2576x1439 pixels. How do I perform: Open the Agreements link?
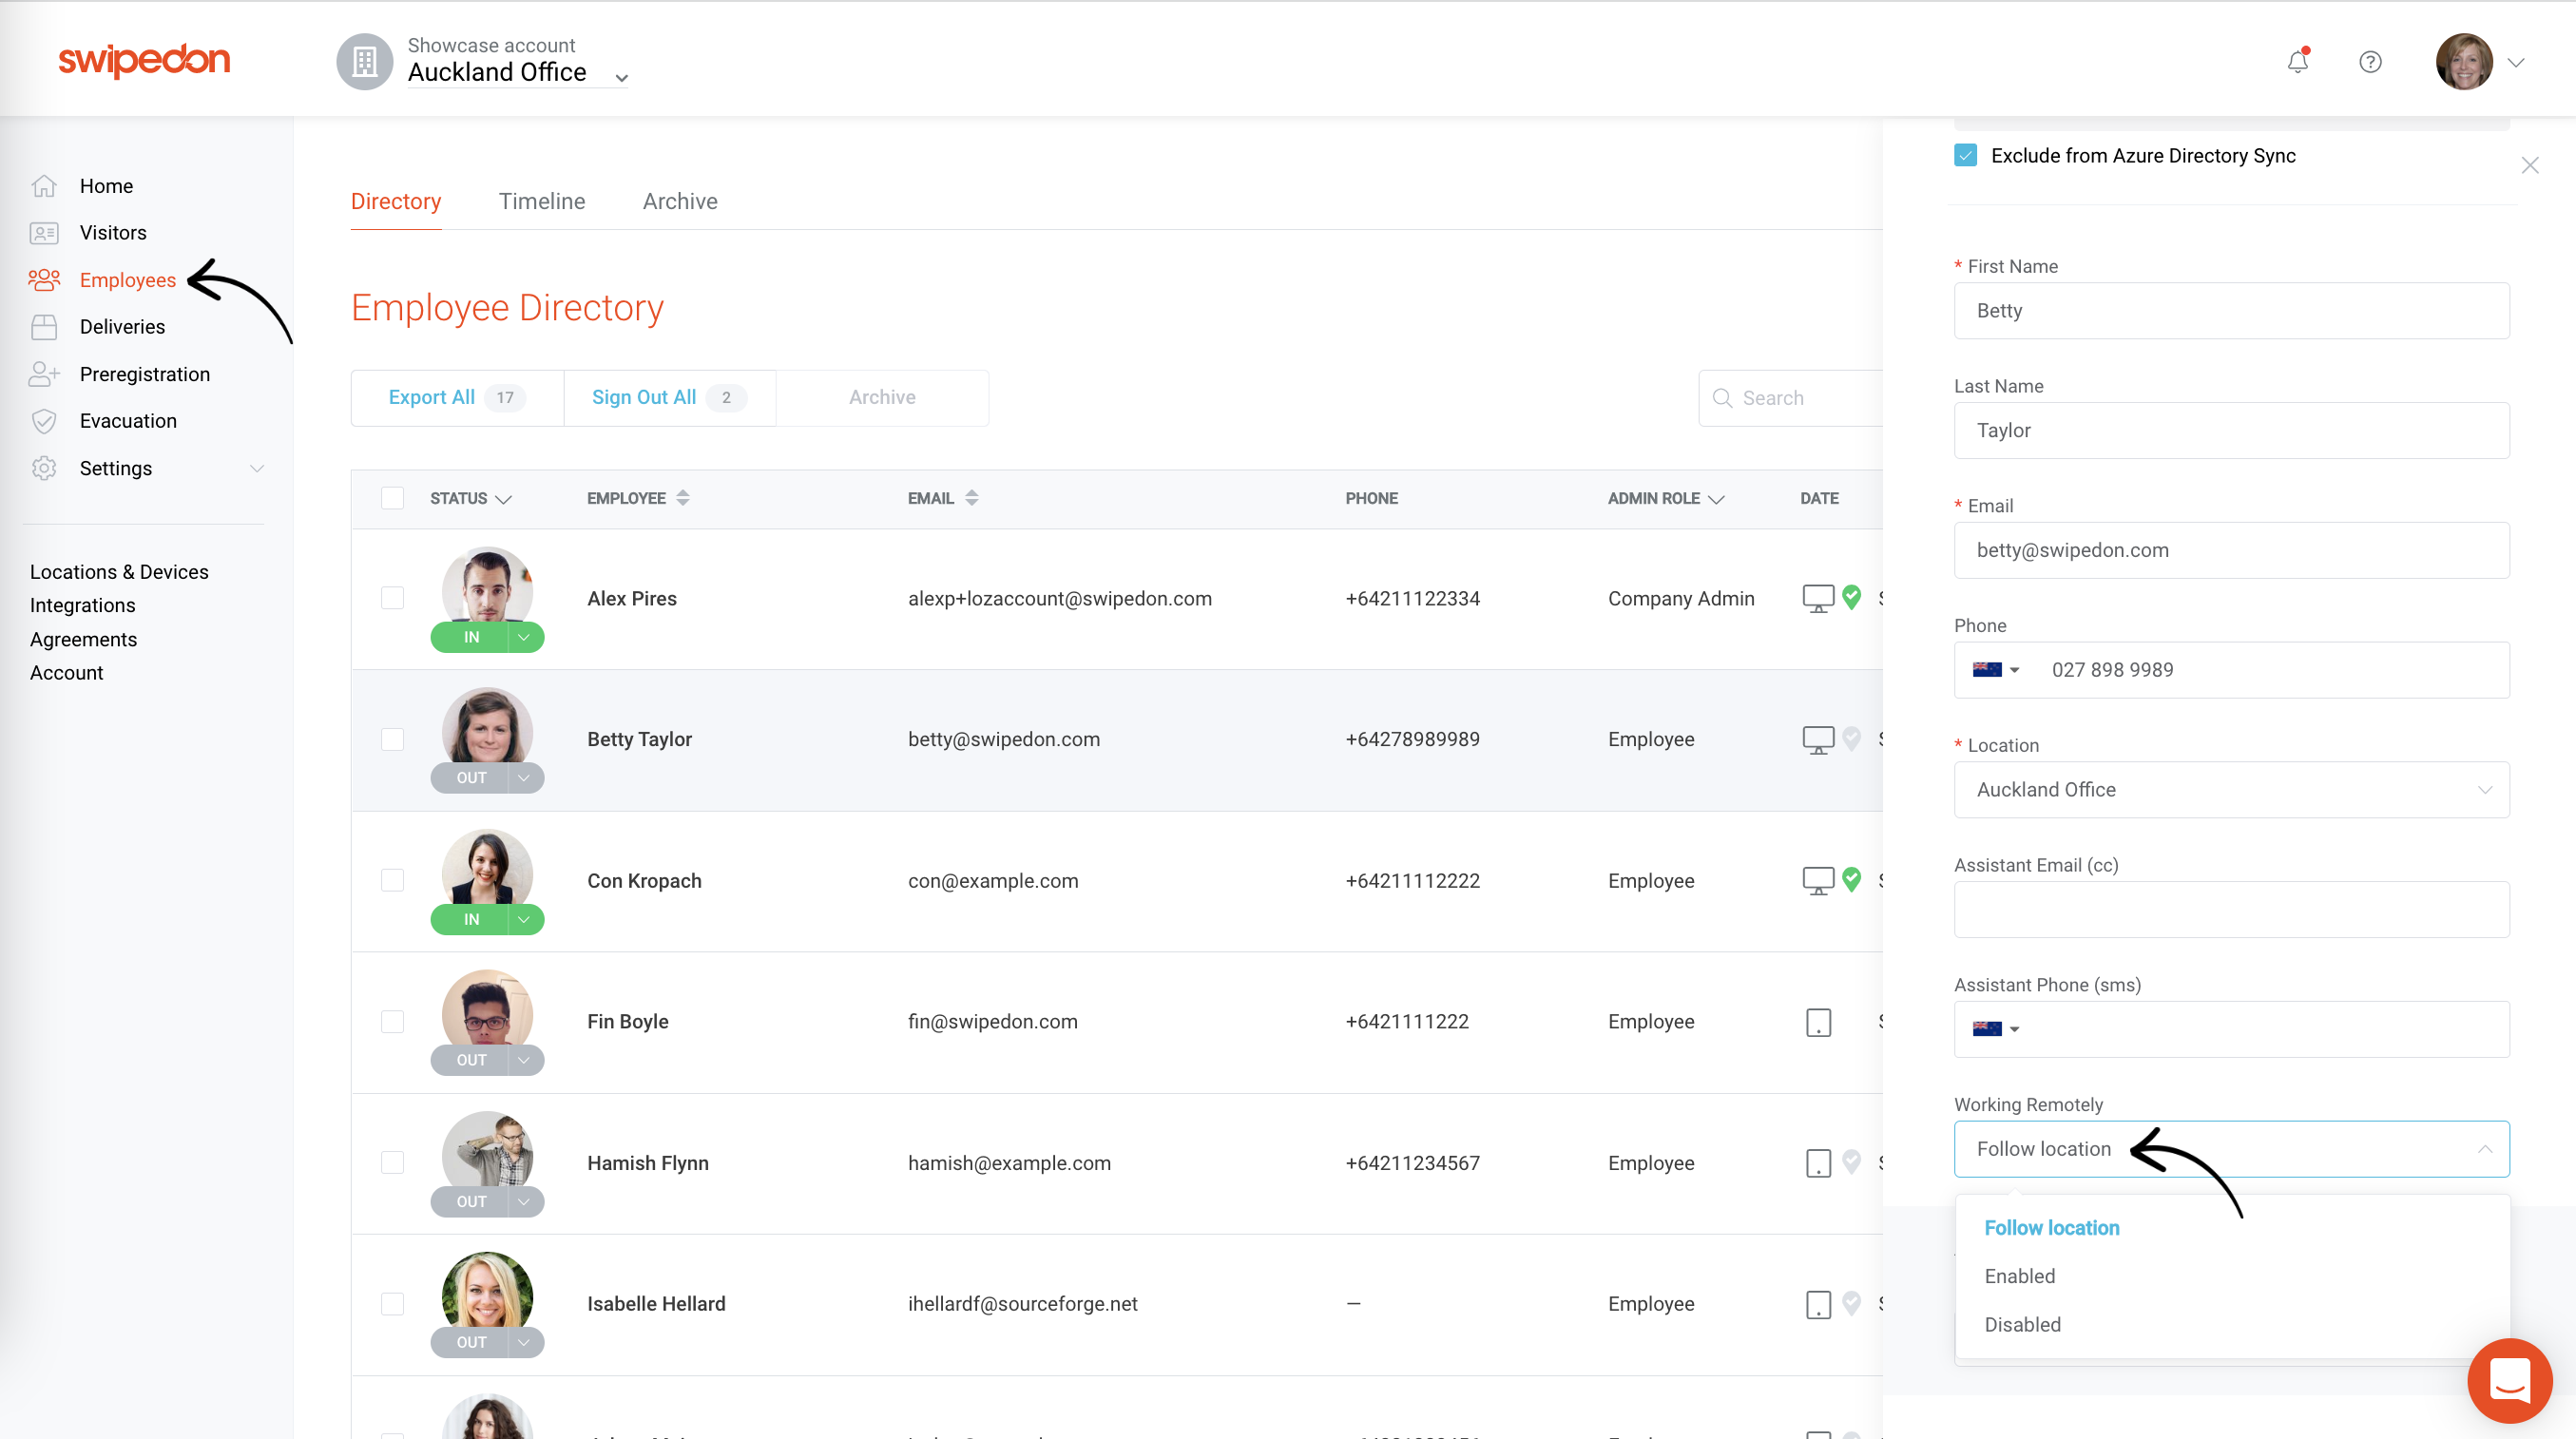point(83,639)
